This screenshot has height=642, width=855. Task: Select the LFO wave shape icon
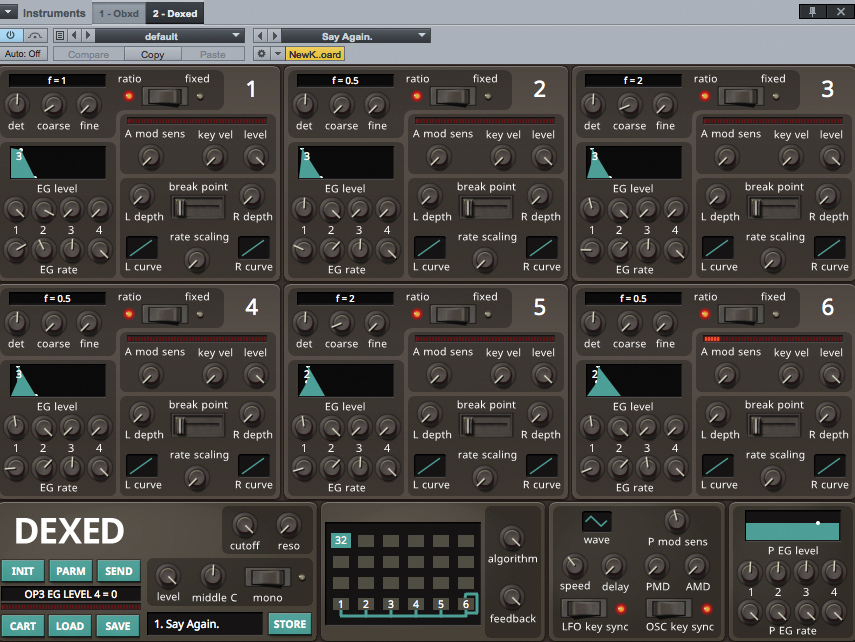pyautogui.click(x=595, y=521)
